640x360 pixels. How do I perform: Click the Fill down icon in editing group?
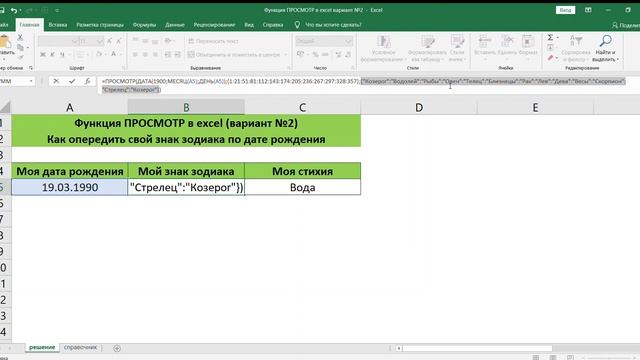click(x=551, y=48)
